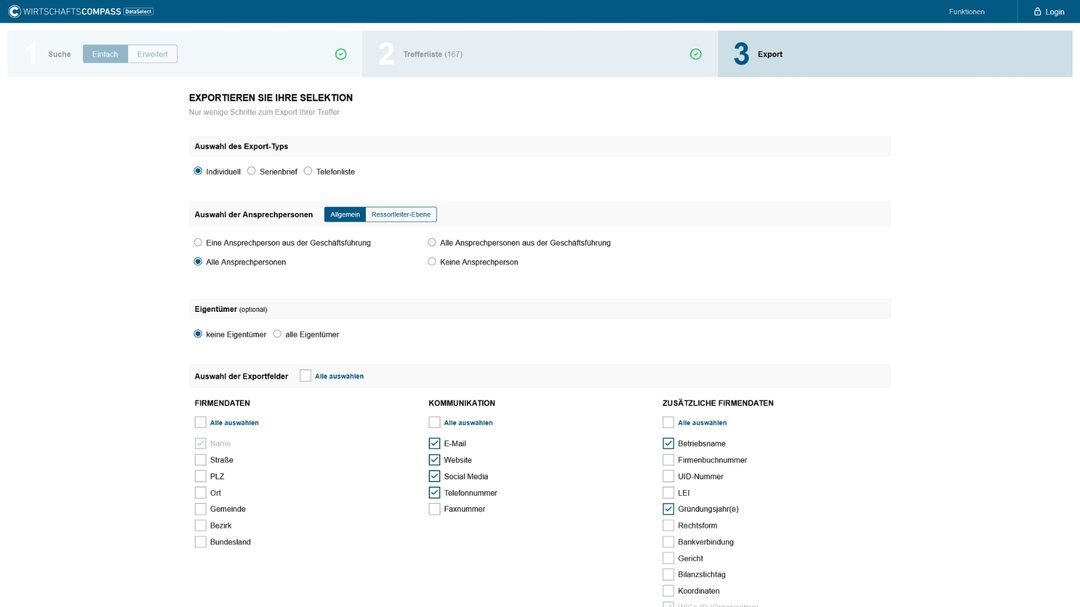Select the Einfach search mode
Screen dimensions: 1080x607
point(105,54)
